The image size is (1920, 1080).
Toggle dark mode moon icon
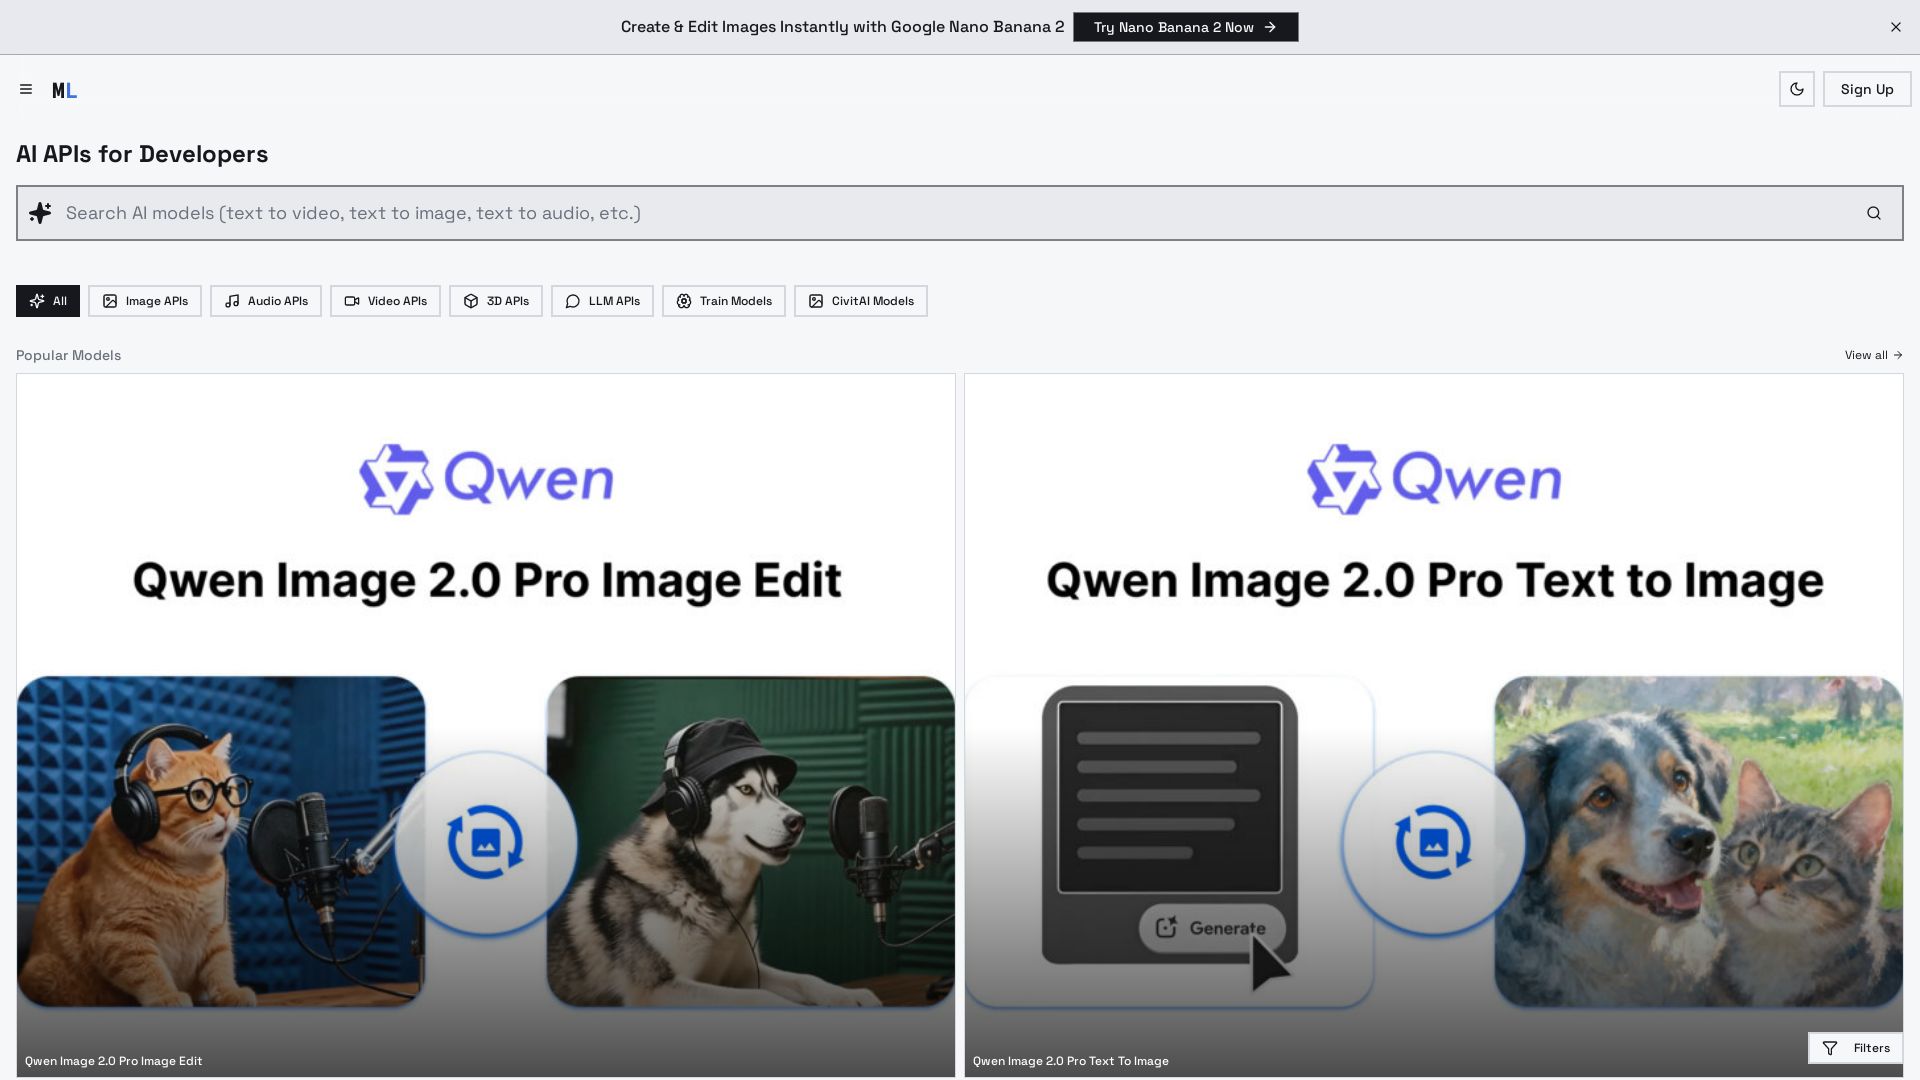click(x=1796, y=90)
